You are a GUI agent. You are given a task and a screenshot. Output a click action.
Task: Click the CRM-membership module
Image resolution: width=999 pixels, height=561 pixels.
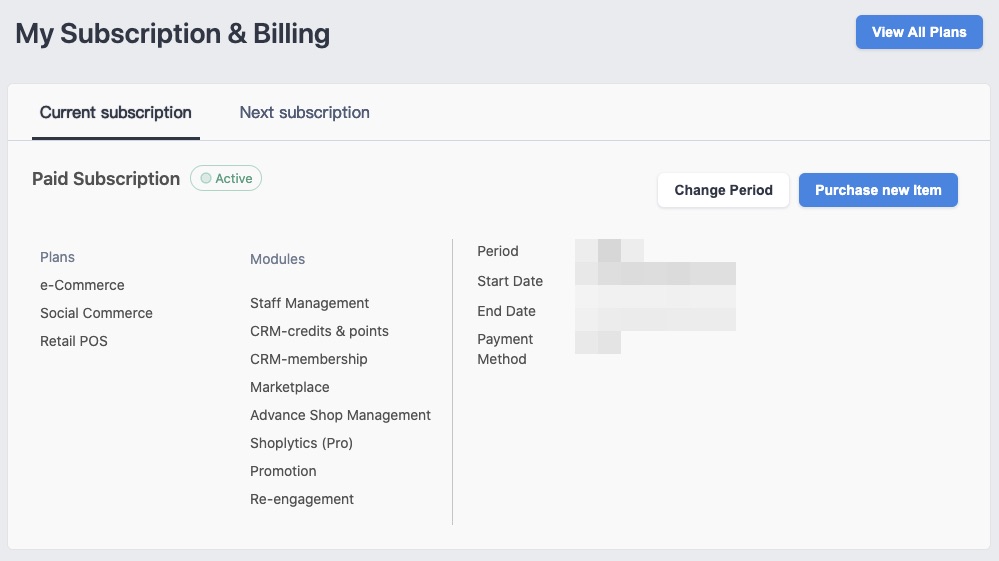(x=308, y=359)
